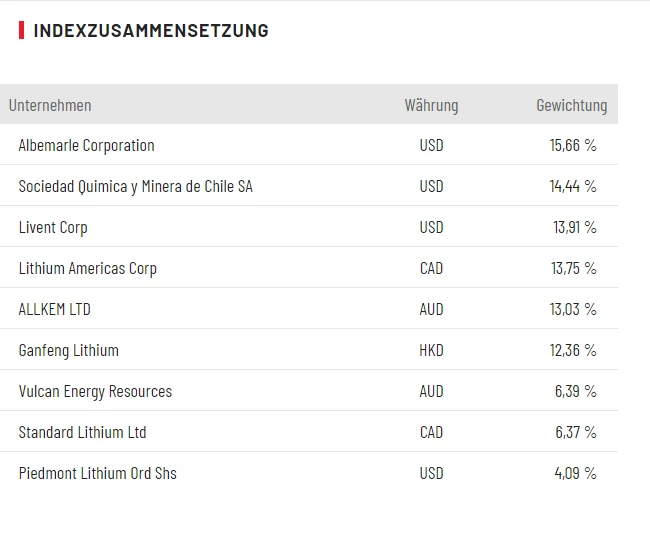Click CAD currency in Lithium Americas row
The width and height of the screenshot is (650, 537).
pyautogui.click(x=431, y=268)
